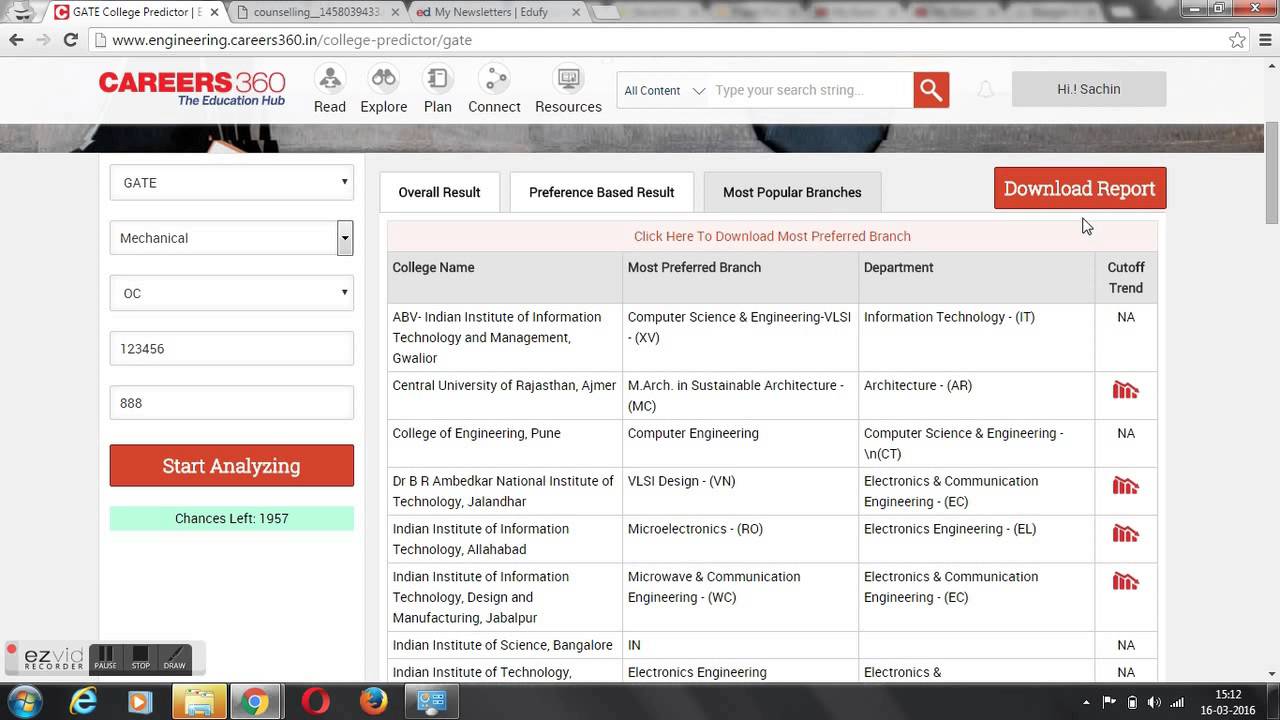Switch to Preference Based Result tab
The width and height of the screenshot is (1280, 720).
tap(601, 192)
